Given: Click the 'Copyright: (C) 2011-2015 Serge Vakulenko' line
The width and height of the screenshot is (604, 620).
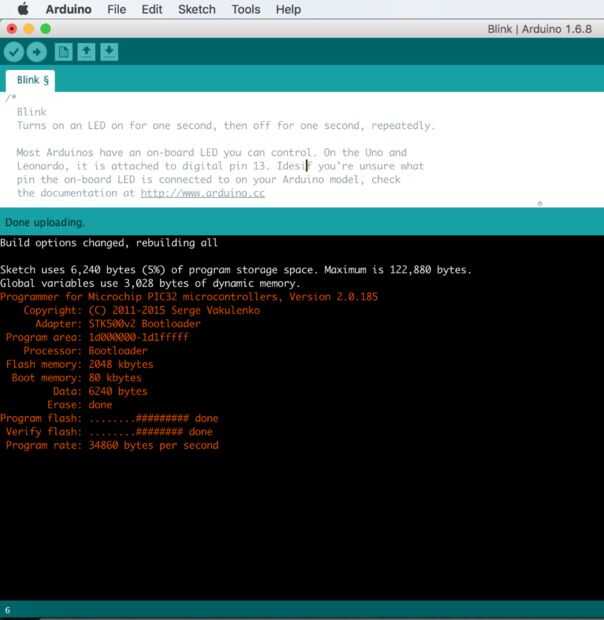Looking at the screenshot, I should click(142, 310).
